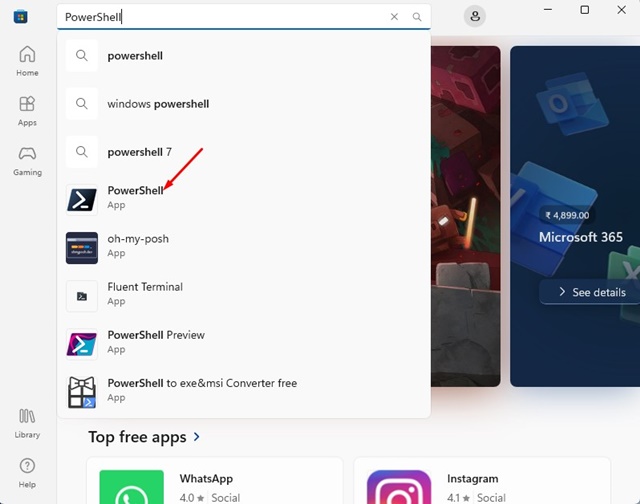
Task: Select the 'powershell' search suggestion
Action: [244, 56]
